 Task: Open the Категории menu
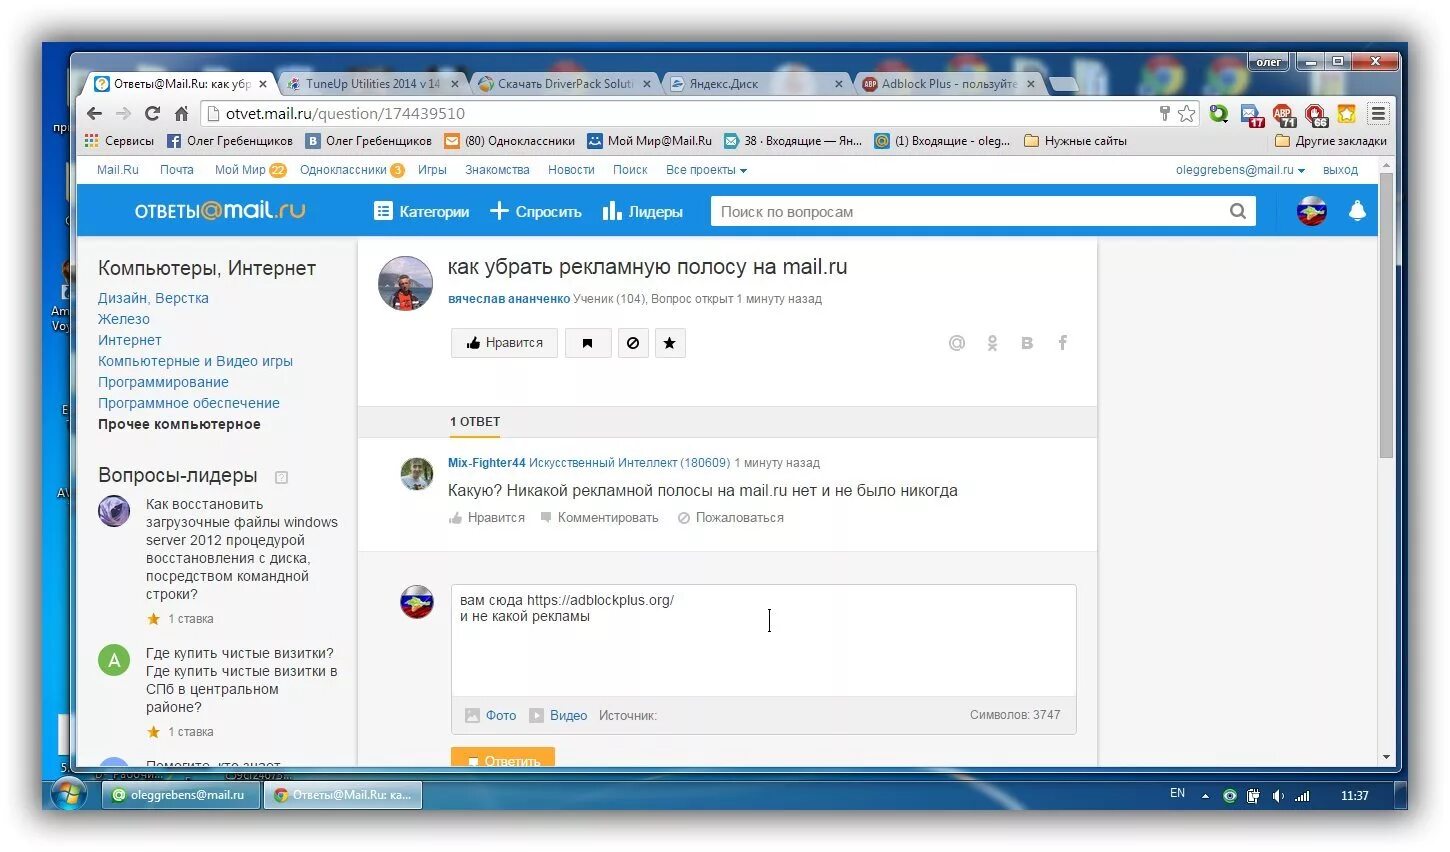coord(422,211)
